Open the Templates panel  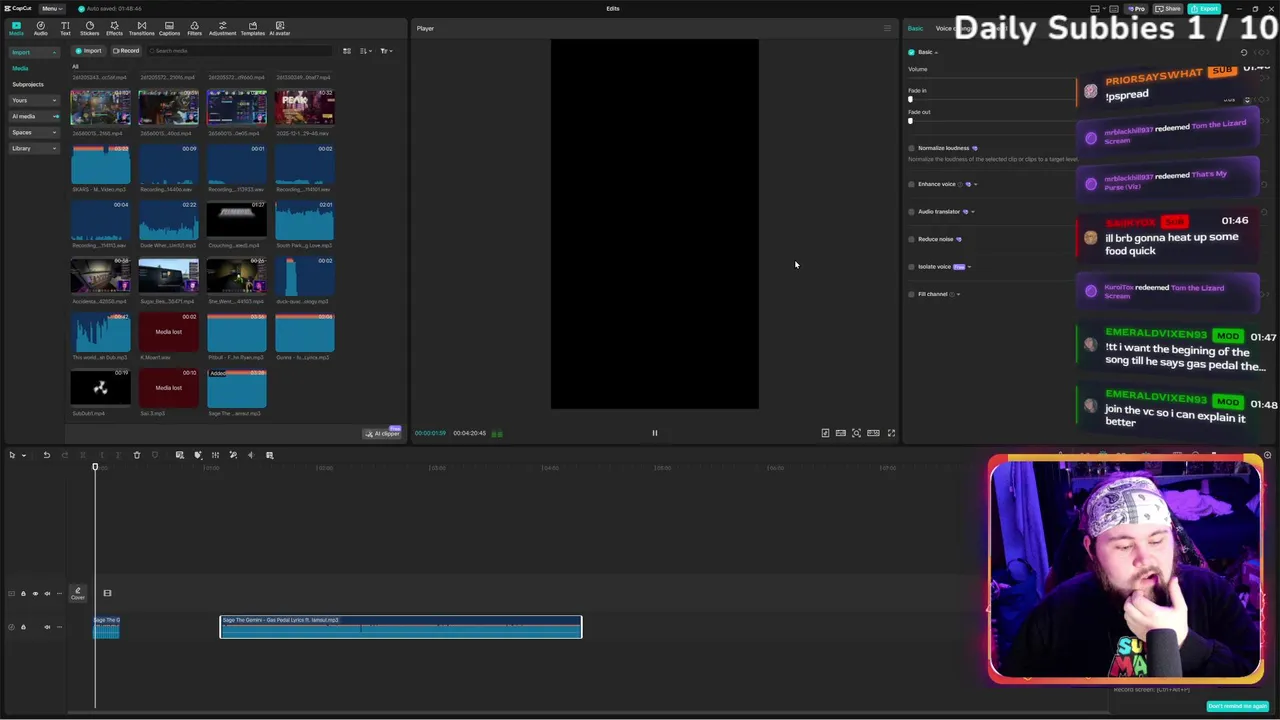pyautogui.click(x=252, y=28)
